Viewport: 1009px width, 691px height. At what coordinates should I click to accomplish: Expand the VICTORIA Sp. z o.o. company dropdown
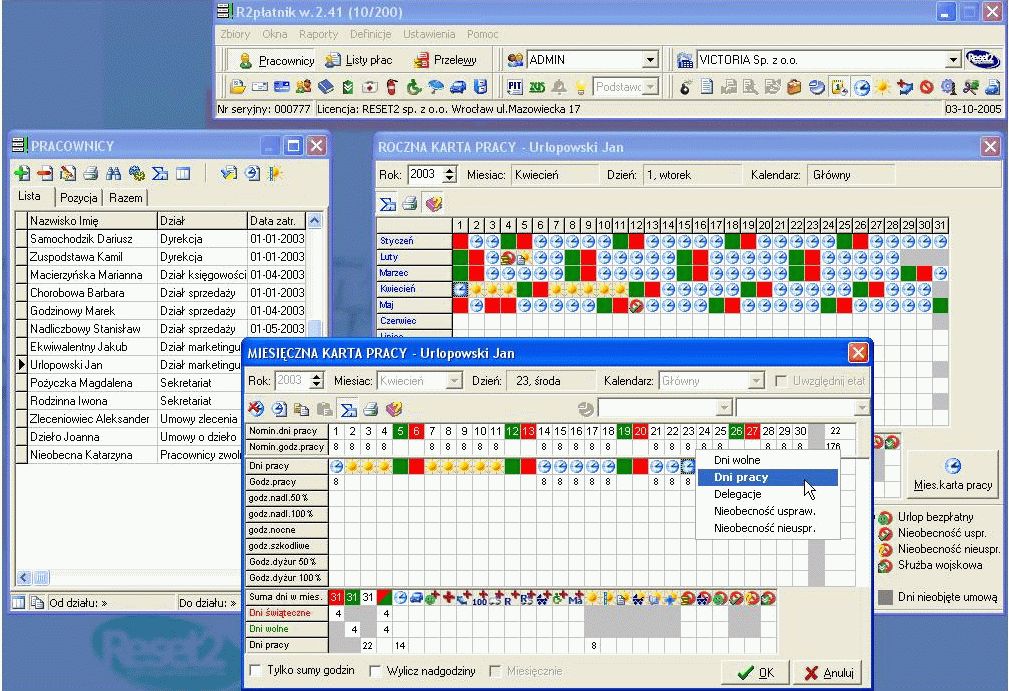click(953, 60)
